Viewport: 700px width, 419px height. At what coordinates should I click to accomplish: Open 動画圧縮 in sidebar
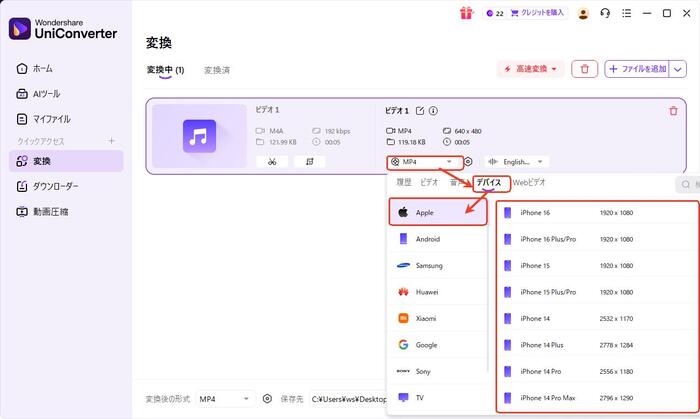(42, 212)
